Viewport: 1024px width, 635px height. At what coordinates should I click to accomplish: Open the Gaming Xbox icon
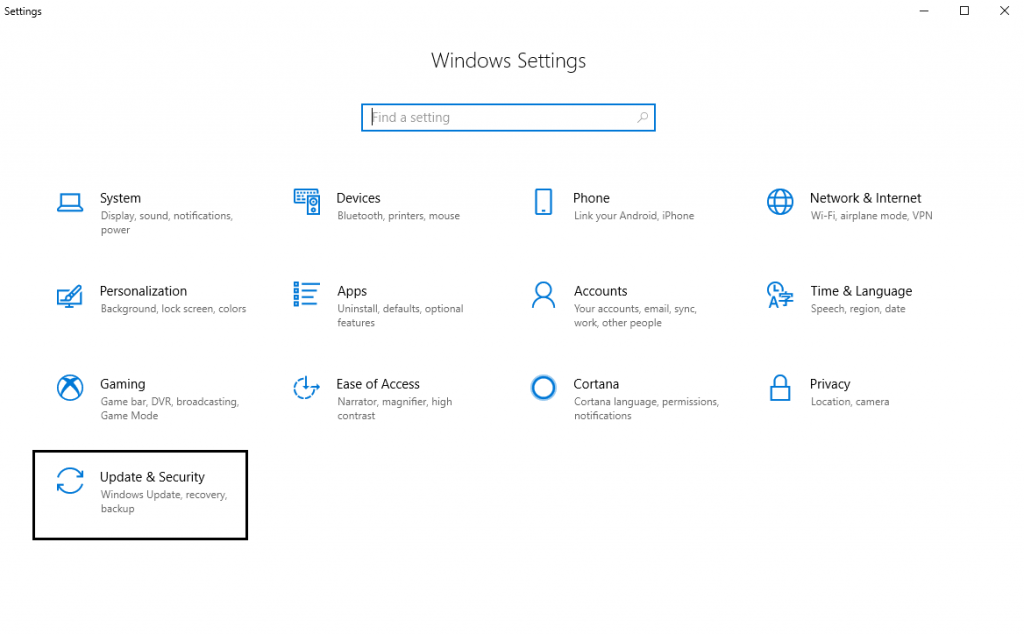coord(70,387)
